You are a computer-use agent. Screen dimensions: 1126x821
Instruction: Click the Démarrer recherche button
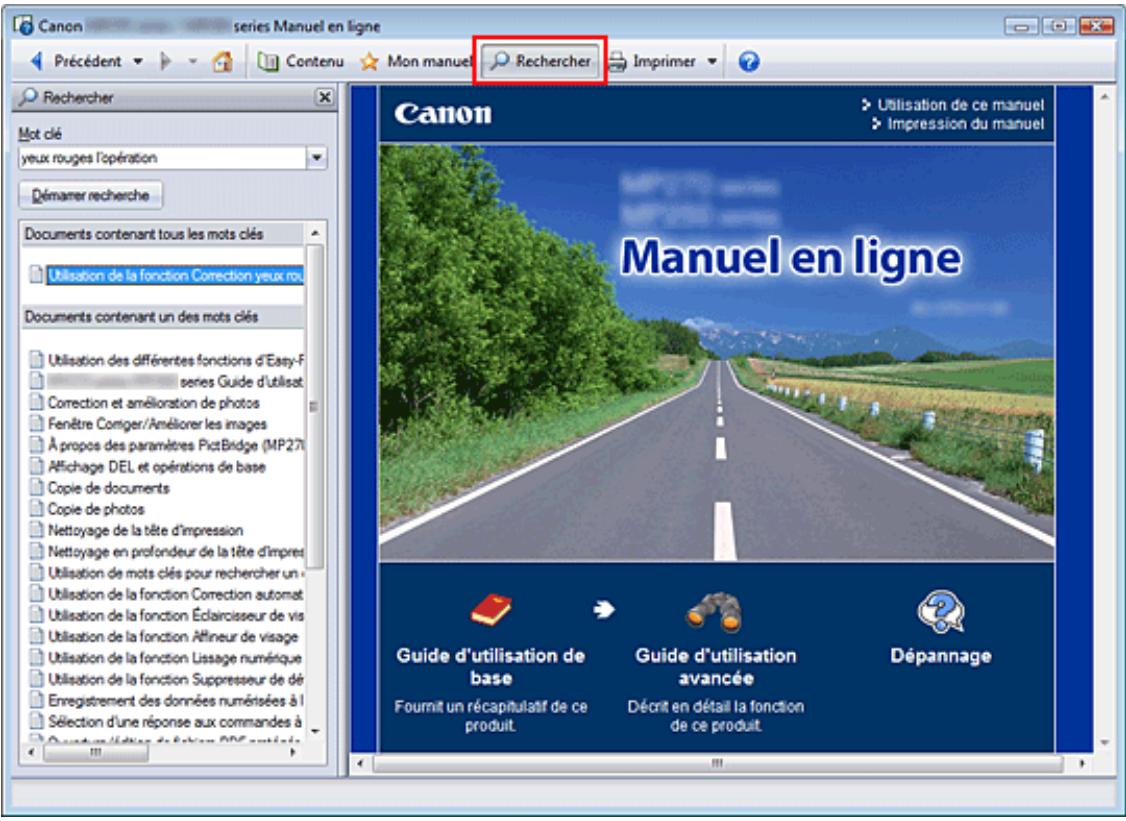[90, 195]
